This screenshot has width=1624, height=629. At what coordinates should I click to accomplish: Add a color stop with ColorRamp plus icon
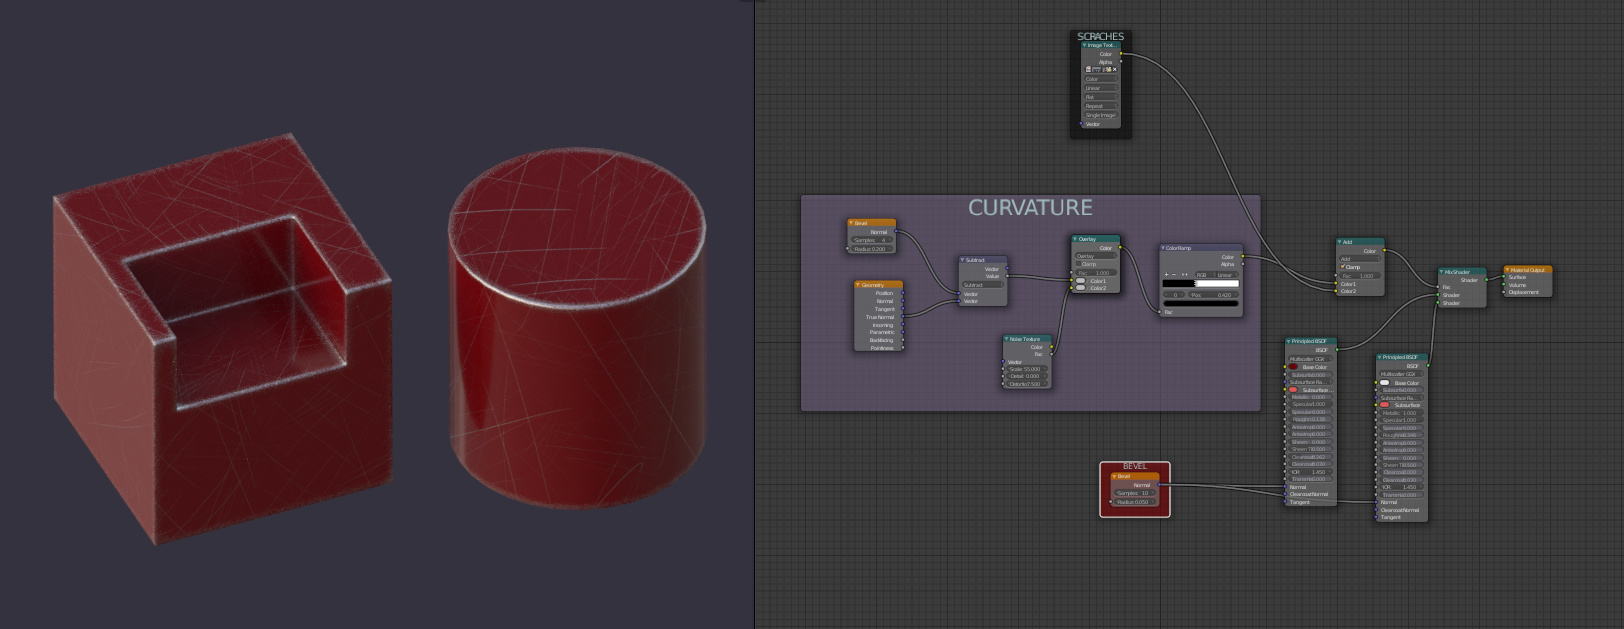(1166, 274)
